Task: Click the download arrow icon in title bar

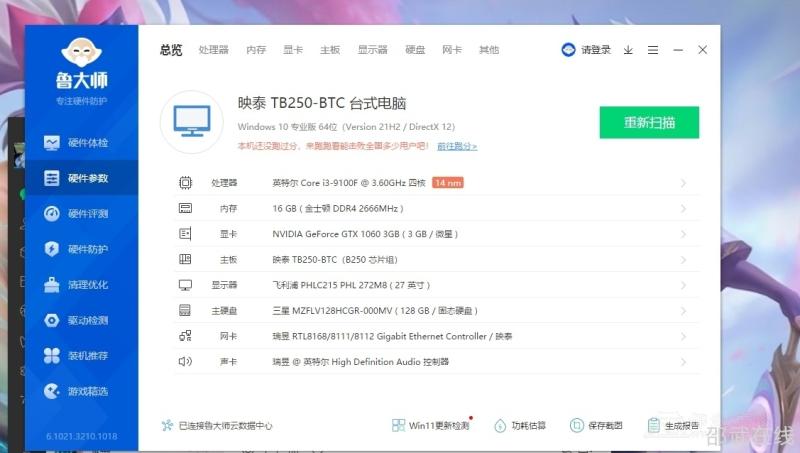Action: pyautogui.click(x=628, y=50)
